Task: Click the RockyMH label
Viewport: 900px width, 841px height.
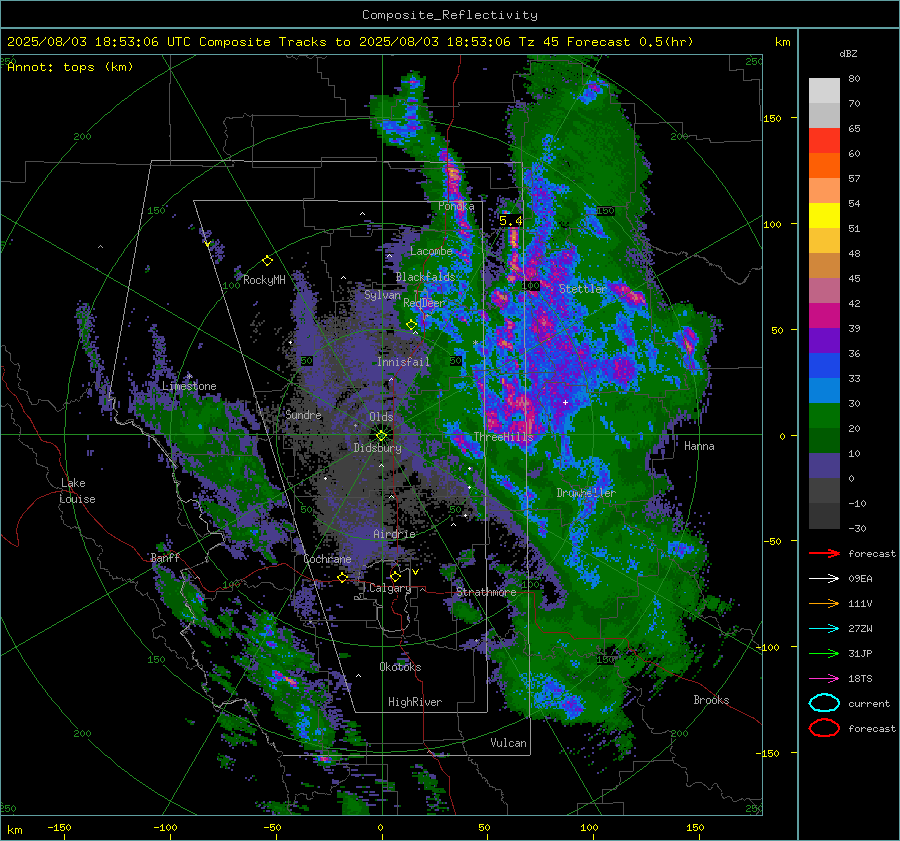Action: (x=264, y=280)
